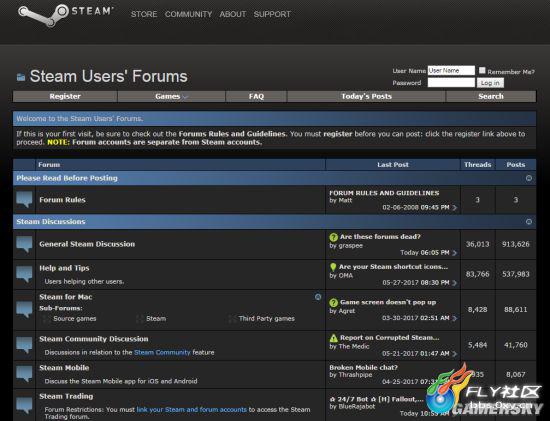
Task: Focus the User Name input field
Action: tap(451, 71)
